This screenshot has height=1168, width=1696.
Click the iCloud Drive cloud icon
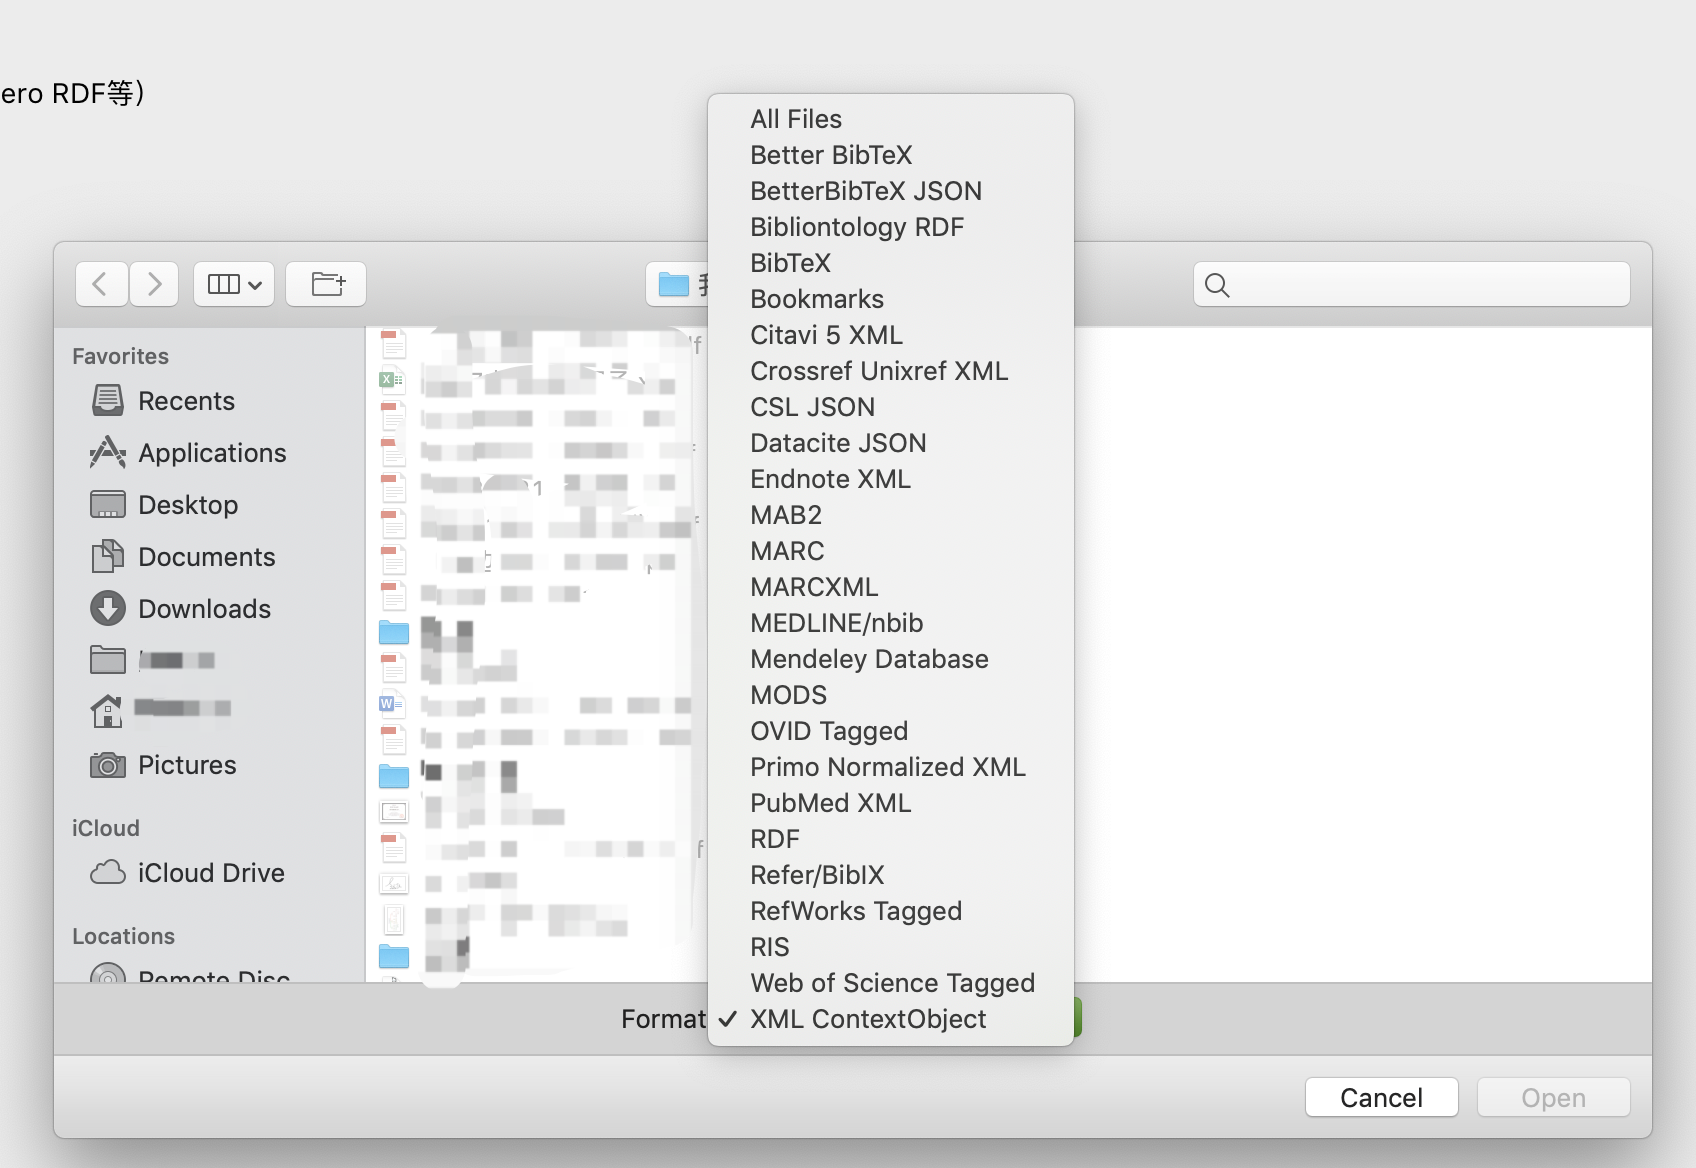[108, 873]
